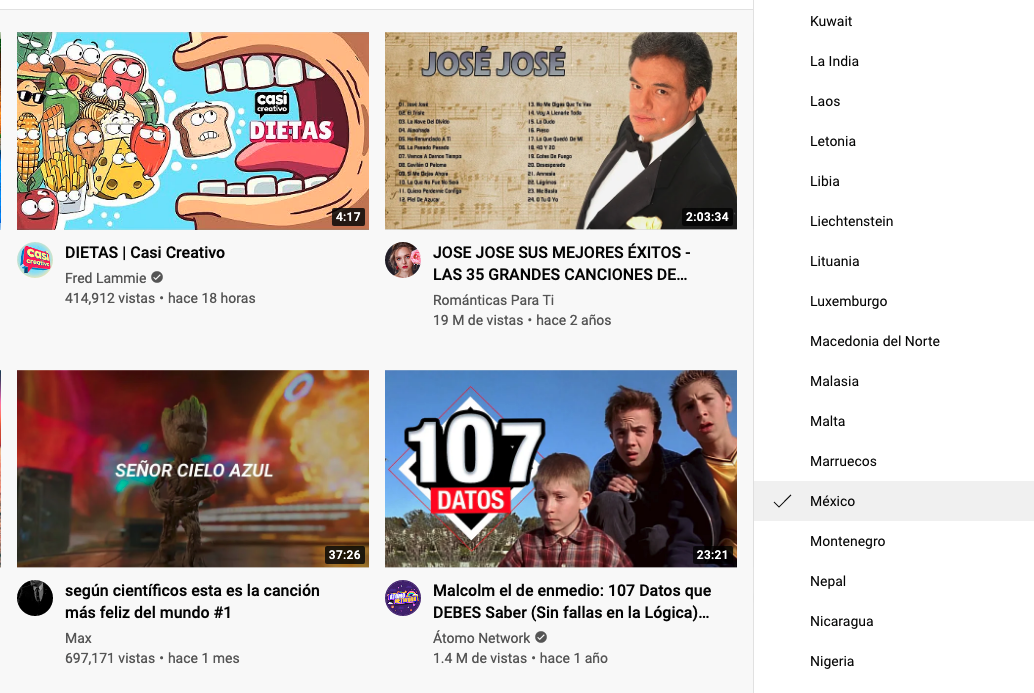The image size is (1034, 693).
Task: Pick Liechtenstein in the location menu
Action: pos(894,221)
